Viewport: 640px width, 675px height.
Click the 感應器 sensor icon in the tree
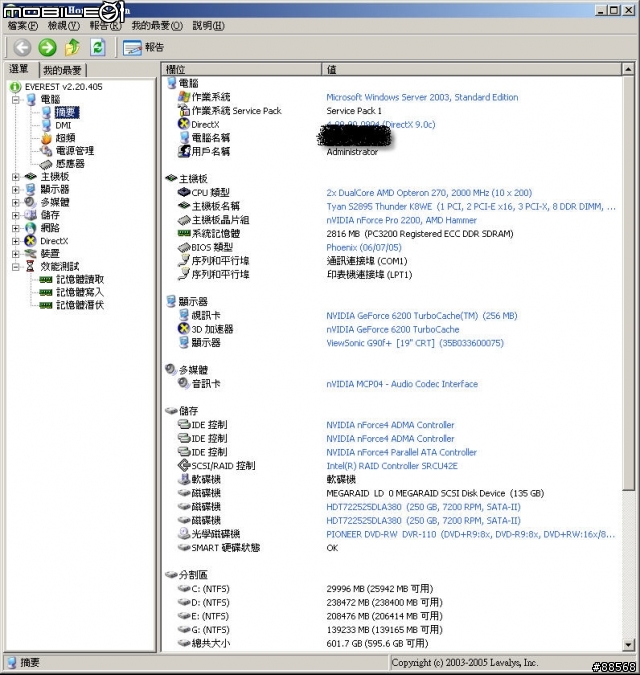[46, 164]
